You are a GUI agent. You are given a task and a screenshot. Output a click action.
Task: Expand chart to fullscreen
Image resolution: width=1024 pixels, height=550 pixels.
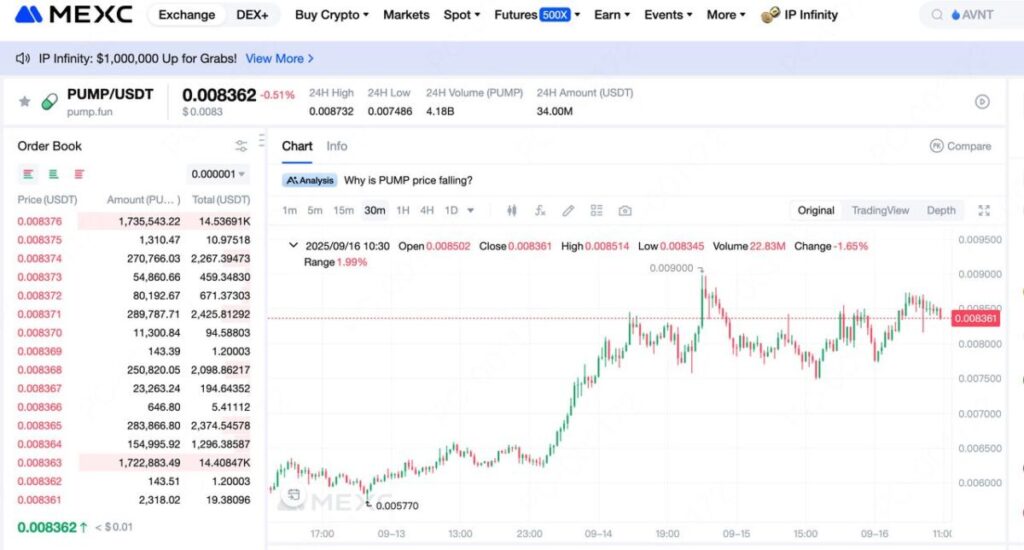984,210
